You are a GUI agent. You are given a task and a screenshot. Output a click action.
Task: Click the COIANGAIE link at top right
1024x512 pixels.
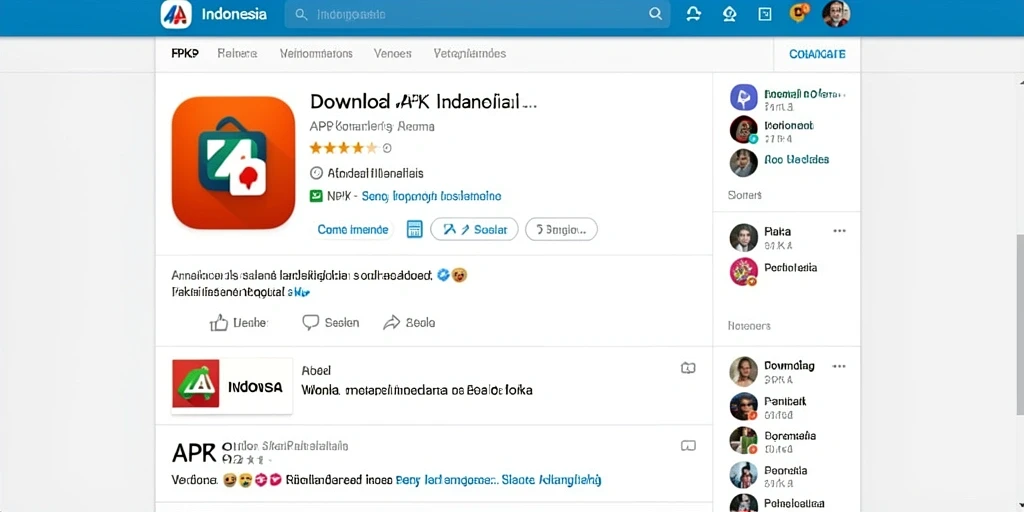[817, 54]
